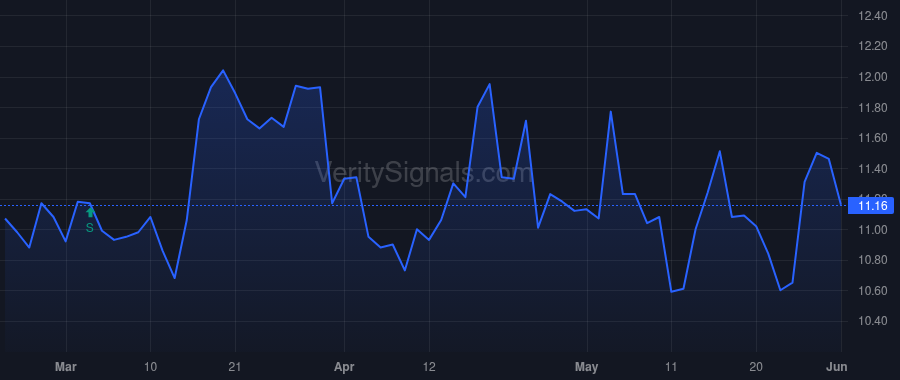Select the current price label 11.16

[872, 205]
